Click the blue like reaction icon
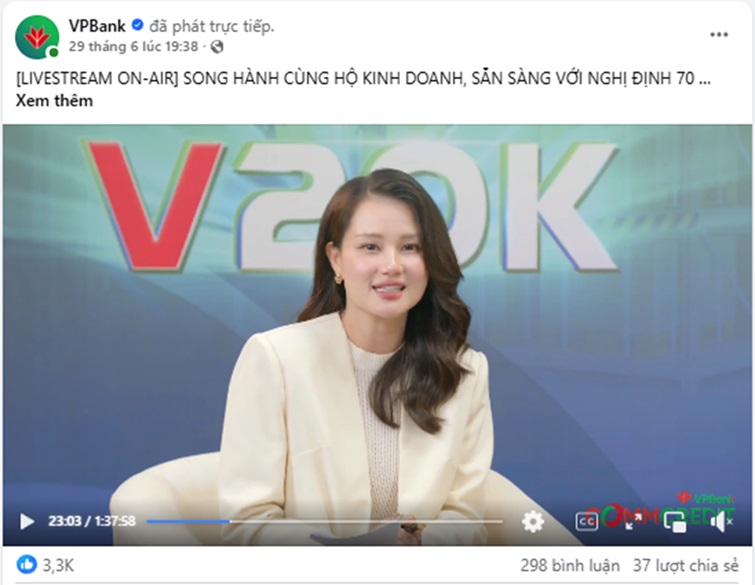Image resolution: width=755 pixels, height=585 pixels. coord(26,564)
